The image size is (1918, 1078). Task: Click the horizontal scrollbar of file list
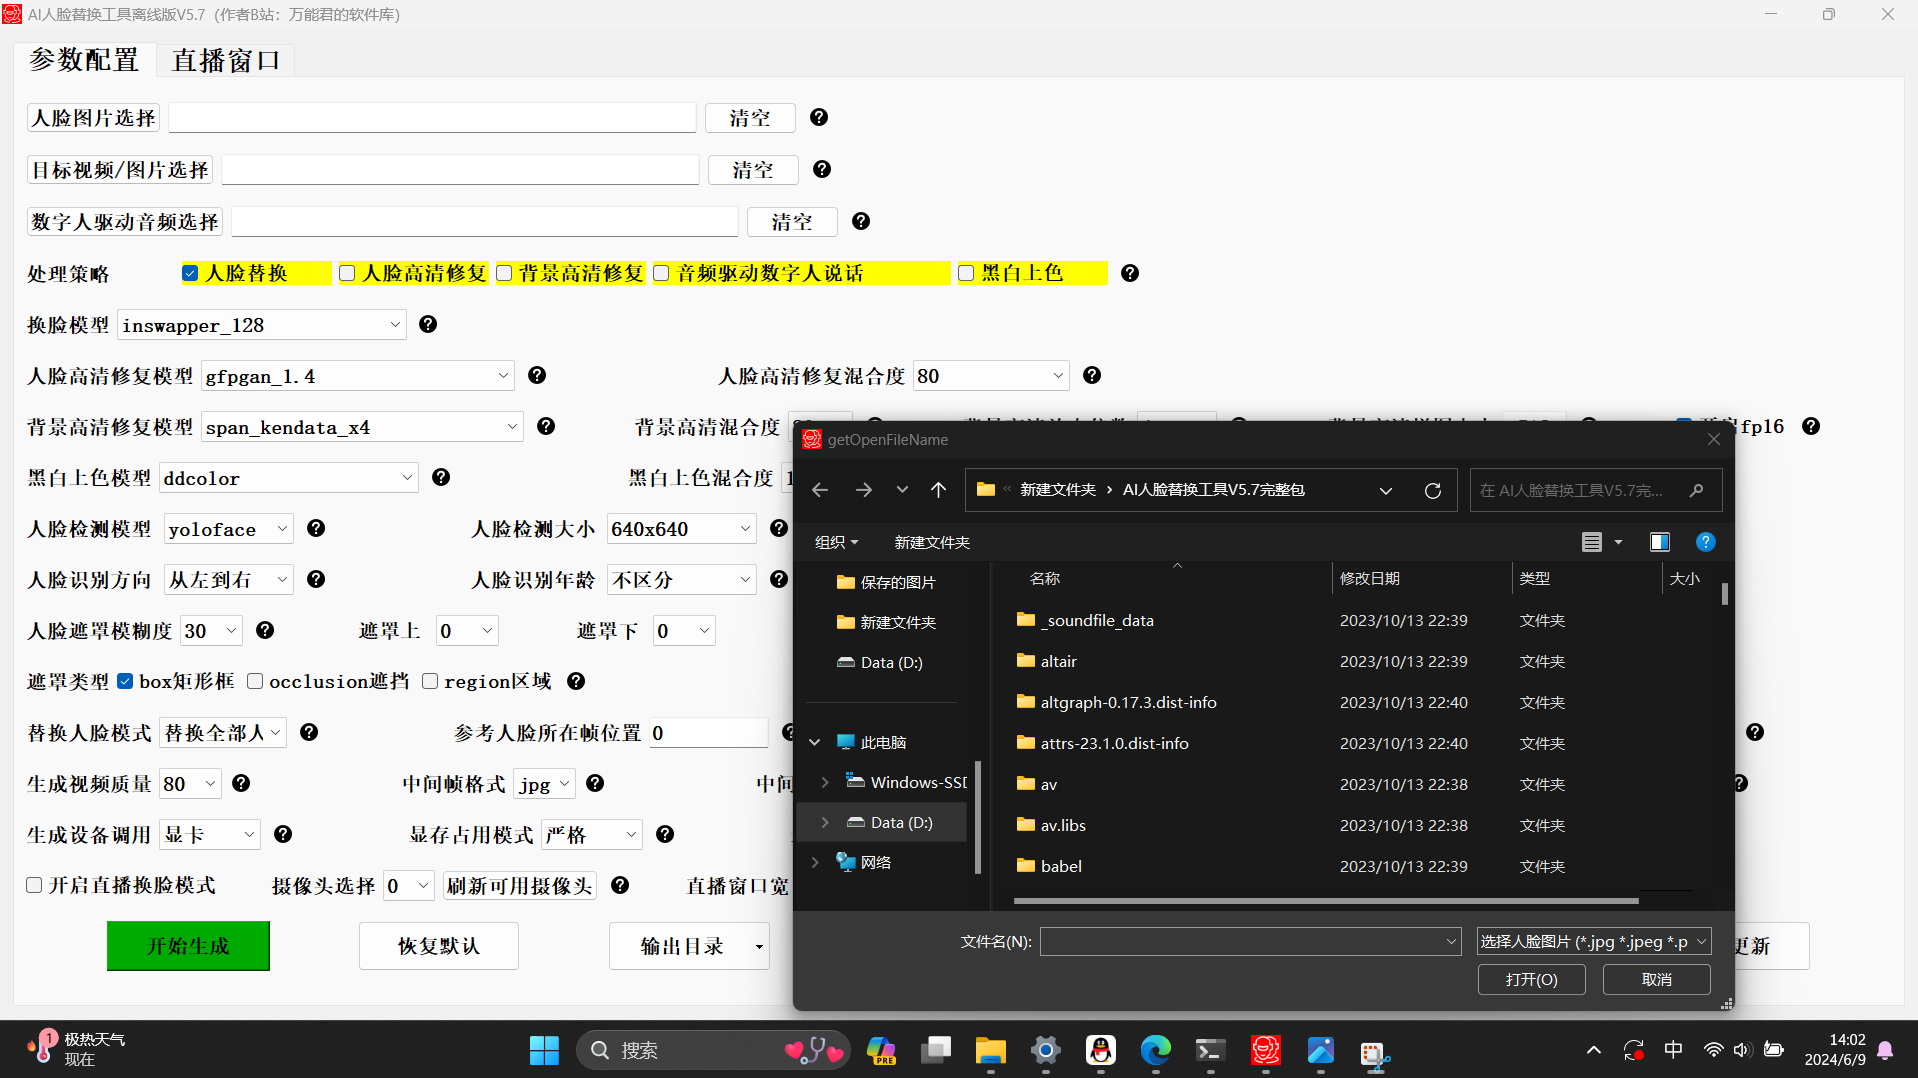pos(1325,901)
